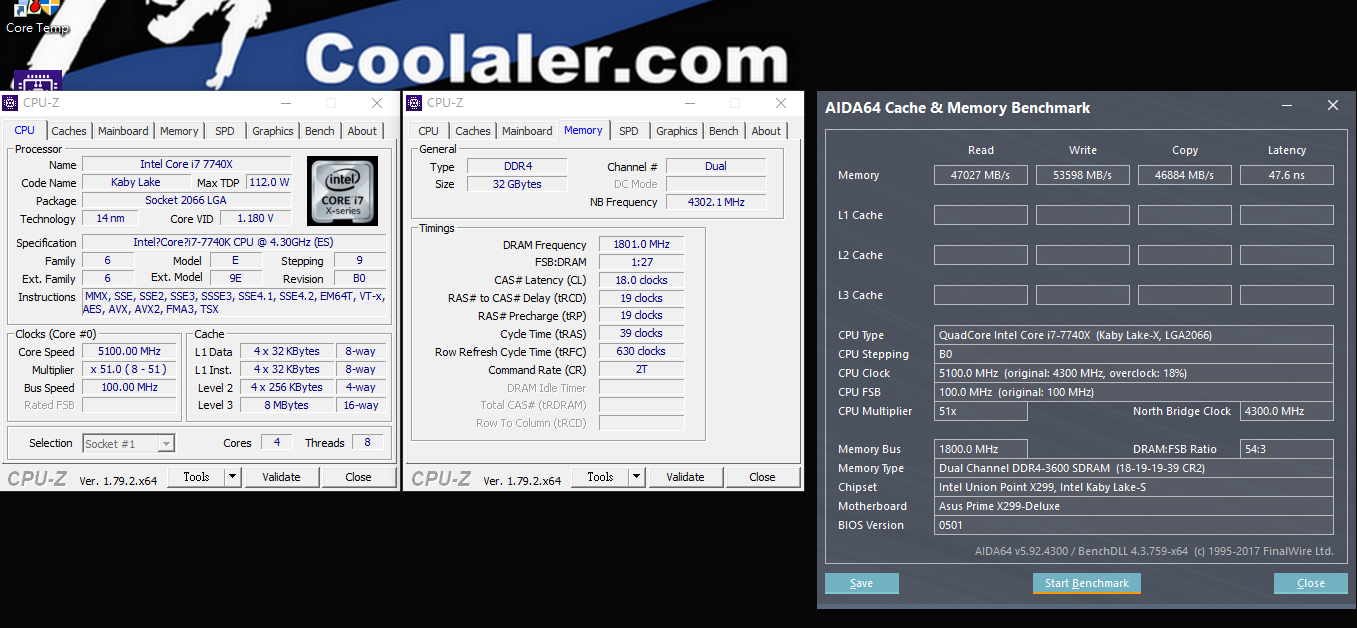The width and height of the screenshot is (1357, 628).
Task: Click the Max TDP value "112.0 W"
Action: click(269, 182)
